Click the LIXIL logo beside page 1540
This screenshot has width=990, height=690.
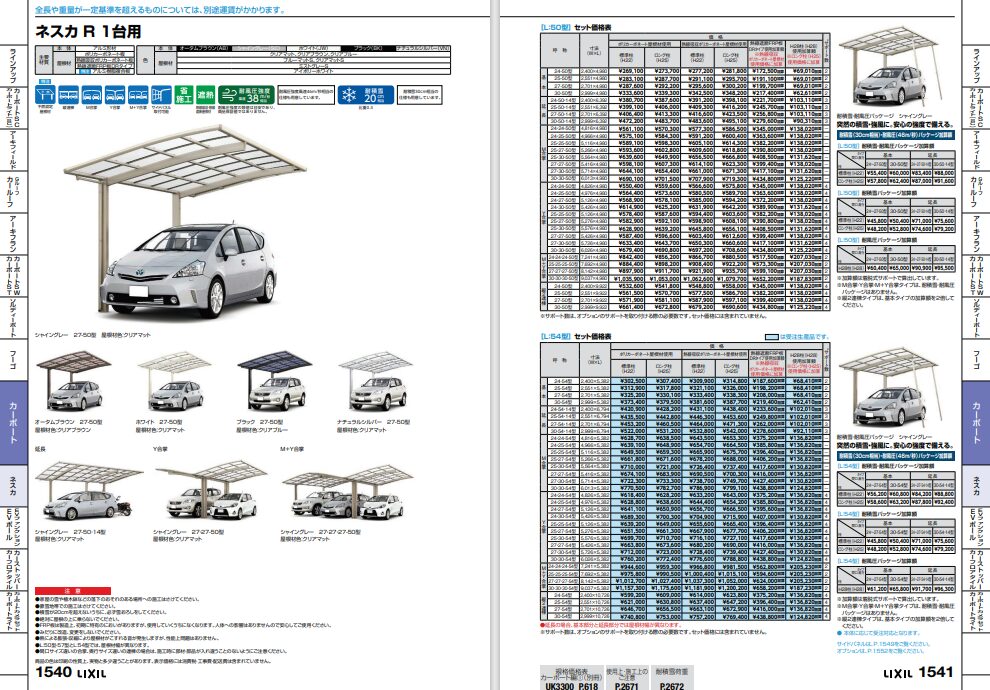click(x=92, y=674)
